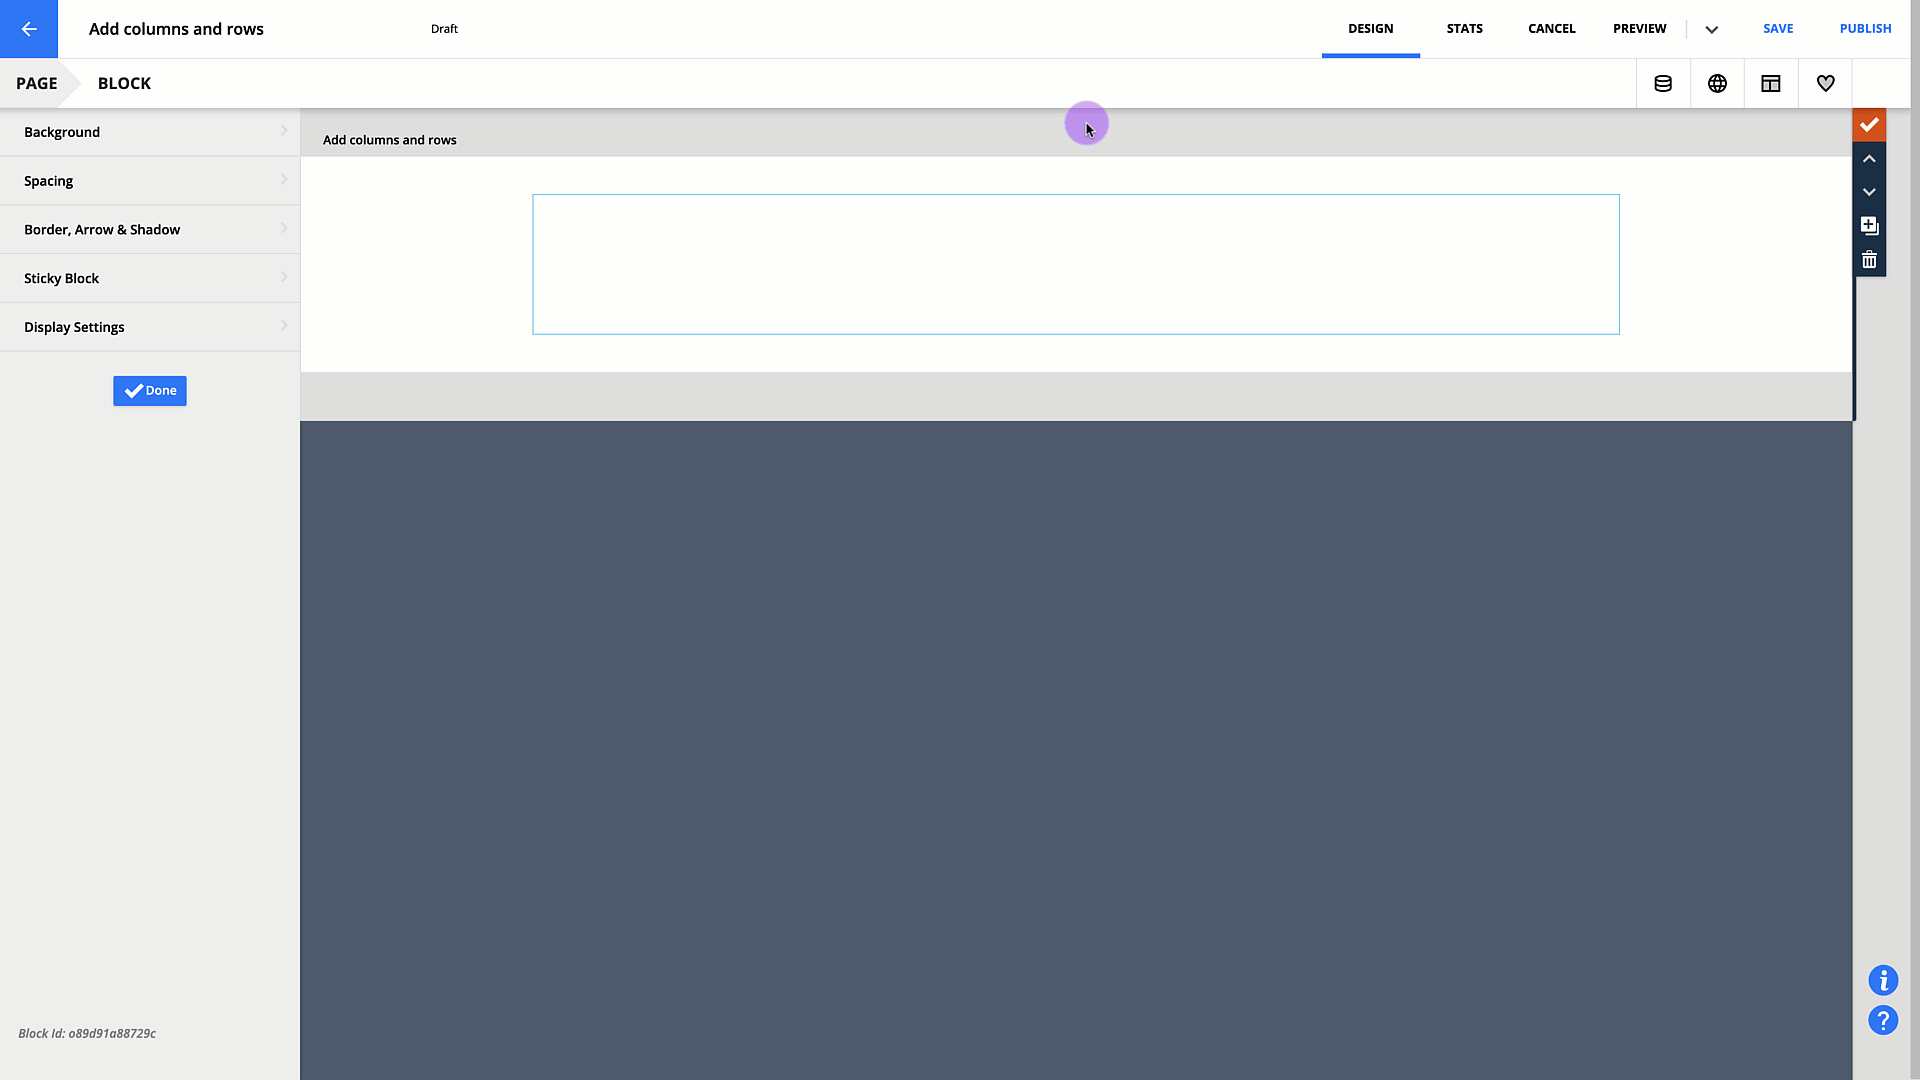
Task: Click the DESIGN tab at top
Action: point(1371,29)
